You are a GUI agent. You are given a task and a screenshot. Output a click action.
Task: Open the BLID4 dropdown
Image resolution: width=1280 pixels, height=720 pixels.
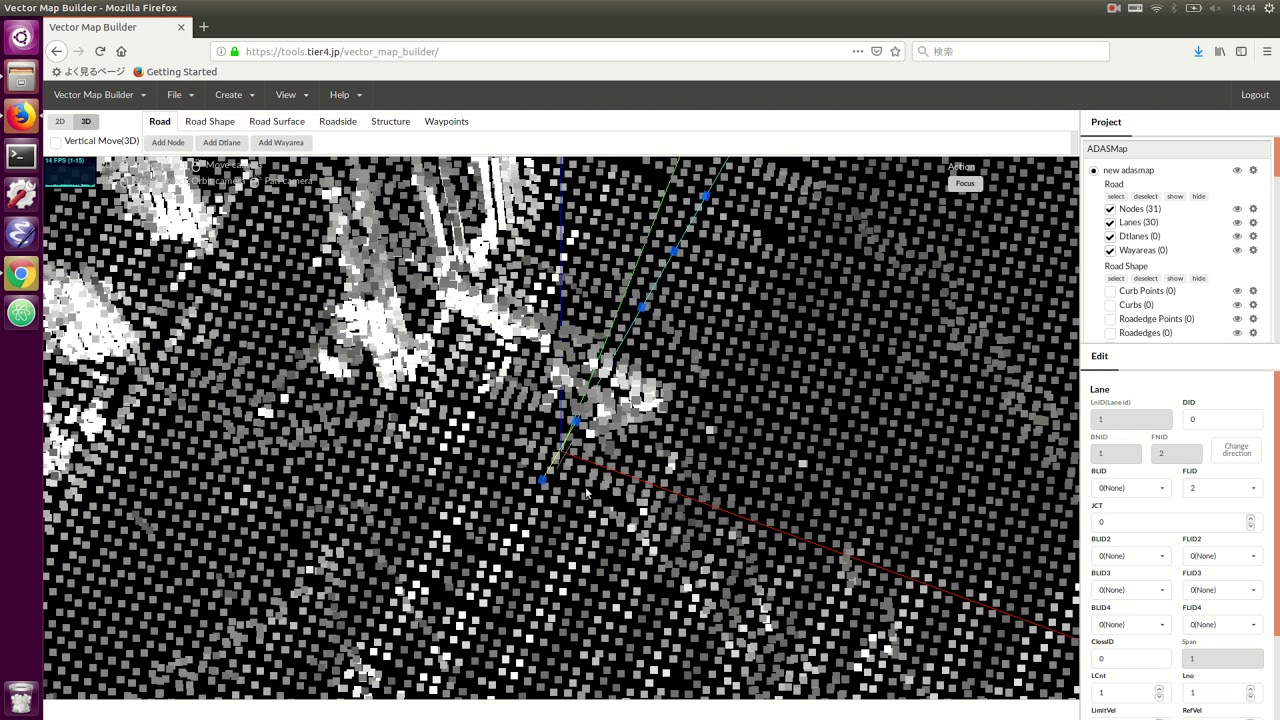1131,625
